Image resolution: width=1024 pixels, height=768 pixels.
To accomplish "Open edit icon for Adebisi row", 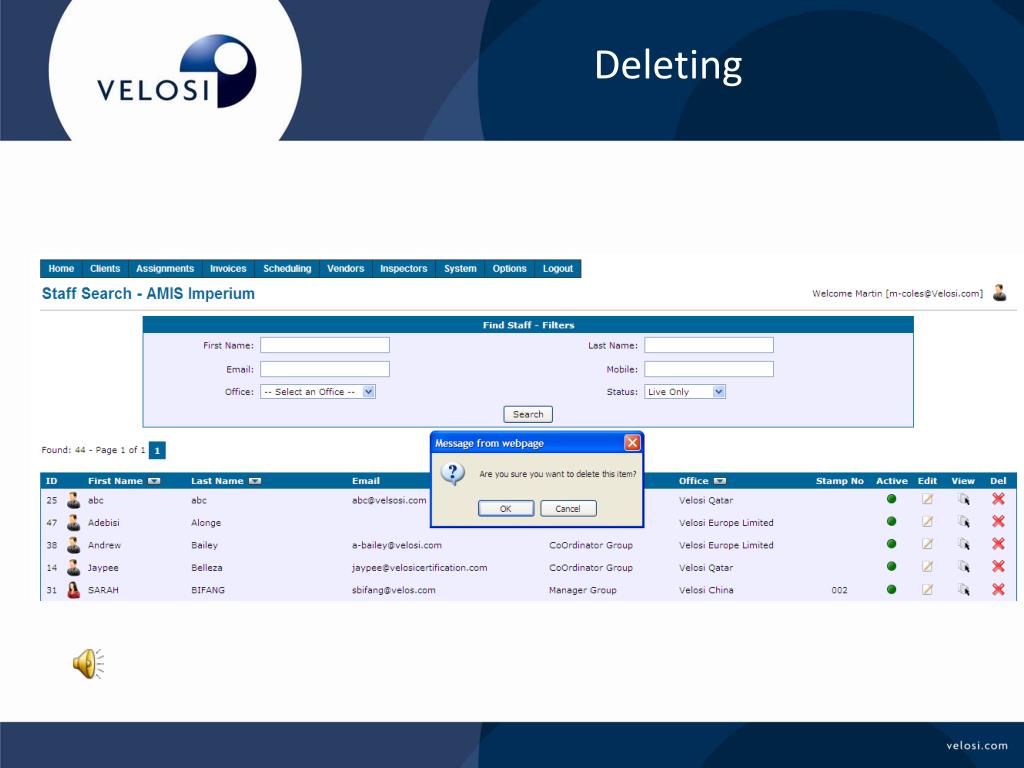I will (927, 522).
